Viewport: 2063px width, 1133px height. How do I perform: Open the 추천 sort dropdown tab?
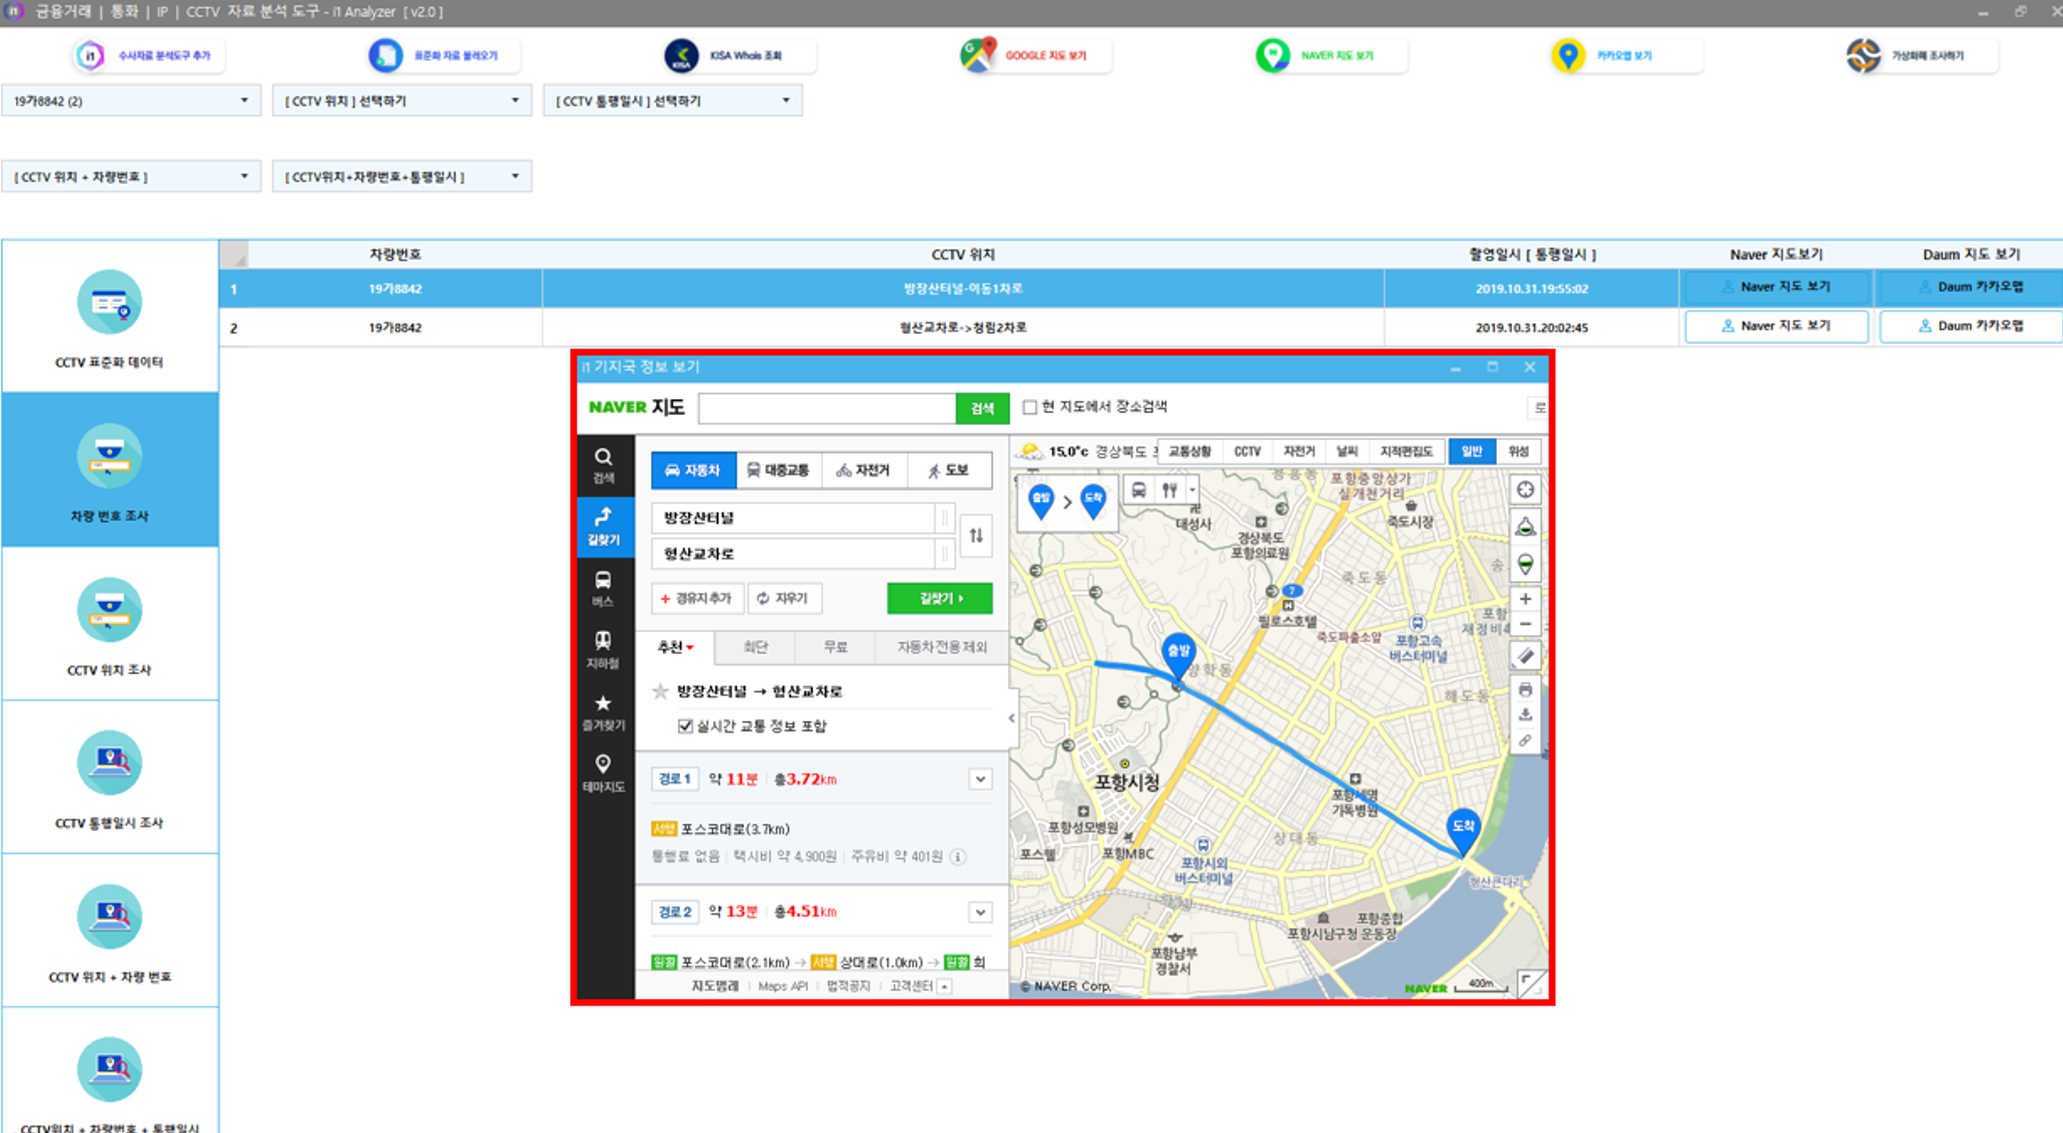click(675, 648)
